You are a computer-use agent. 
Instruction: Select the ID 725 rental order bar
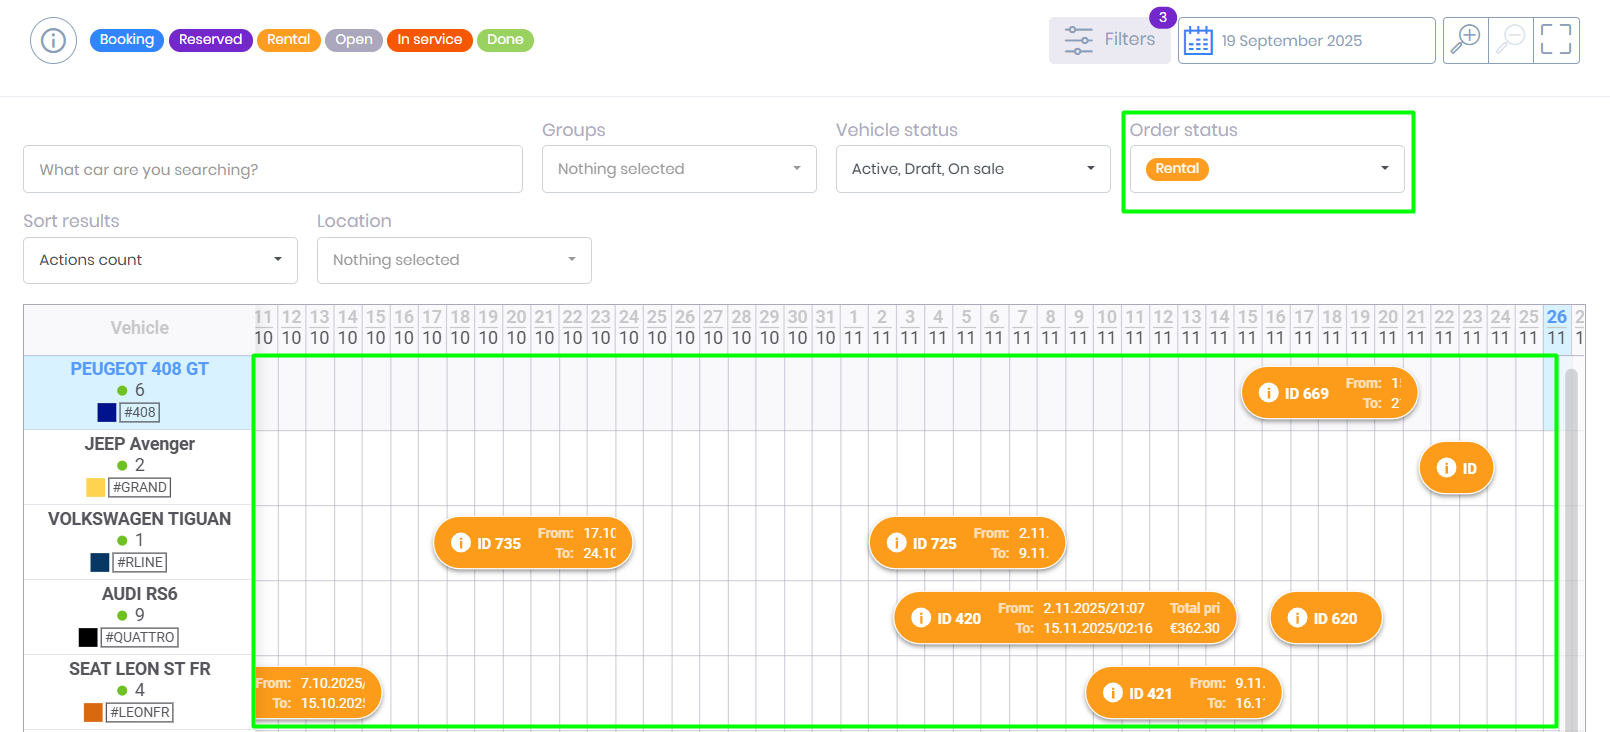tap(967, 543)
